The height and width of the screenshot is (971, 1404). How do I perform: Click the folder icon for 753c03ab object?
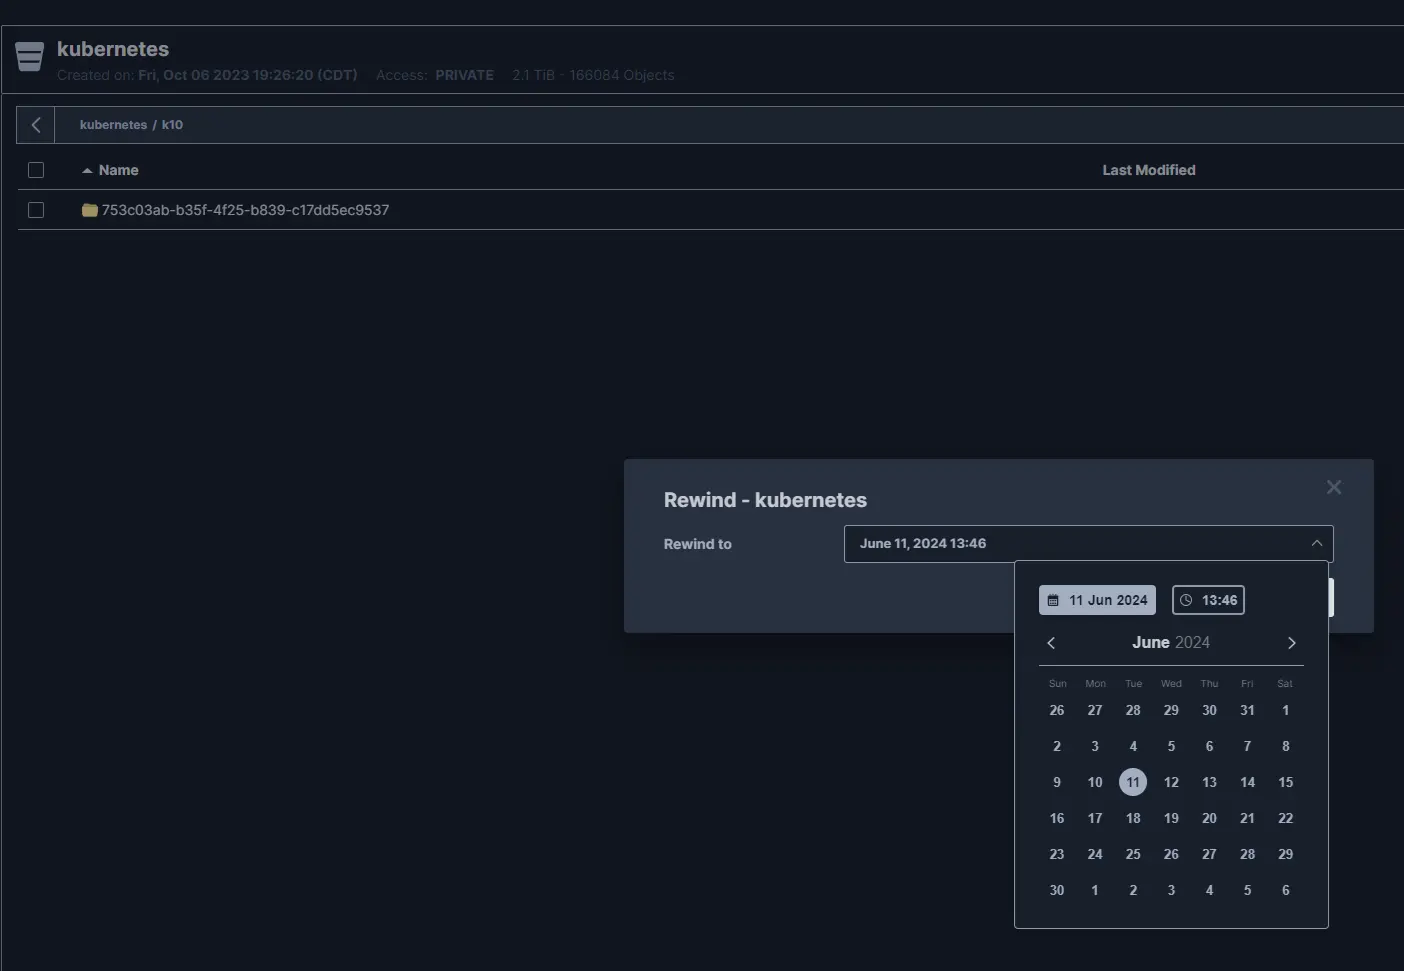[89, 210]
